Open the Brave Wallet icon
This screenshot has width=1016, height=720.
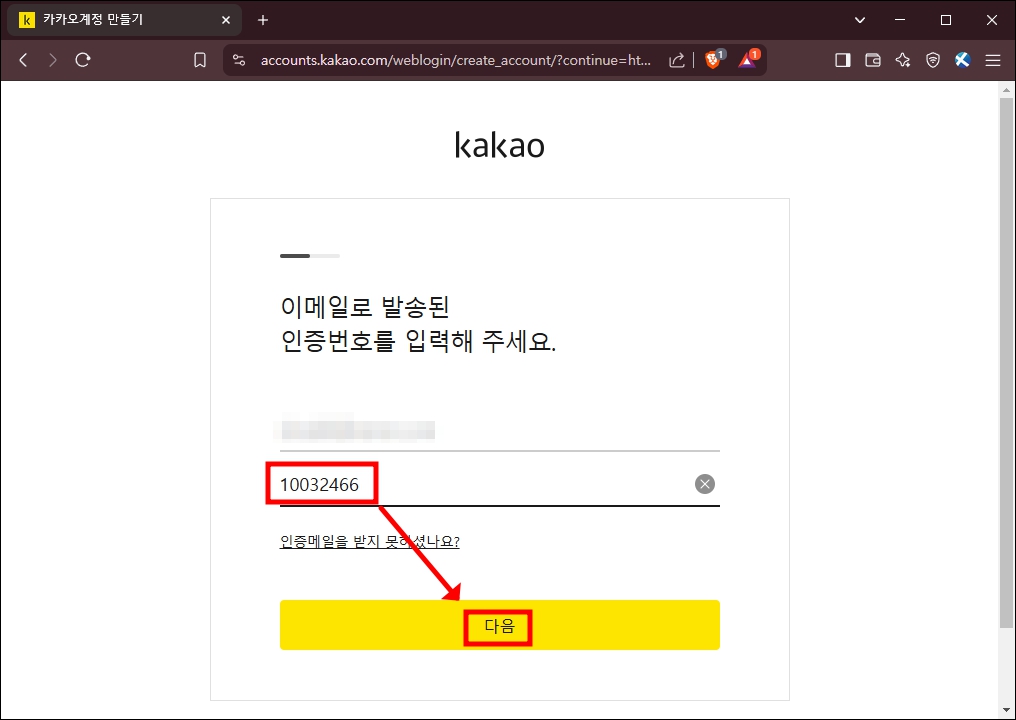click(873, 60)
